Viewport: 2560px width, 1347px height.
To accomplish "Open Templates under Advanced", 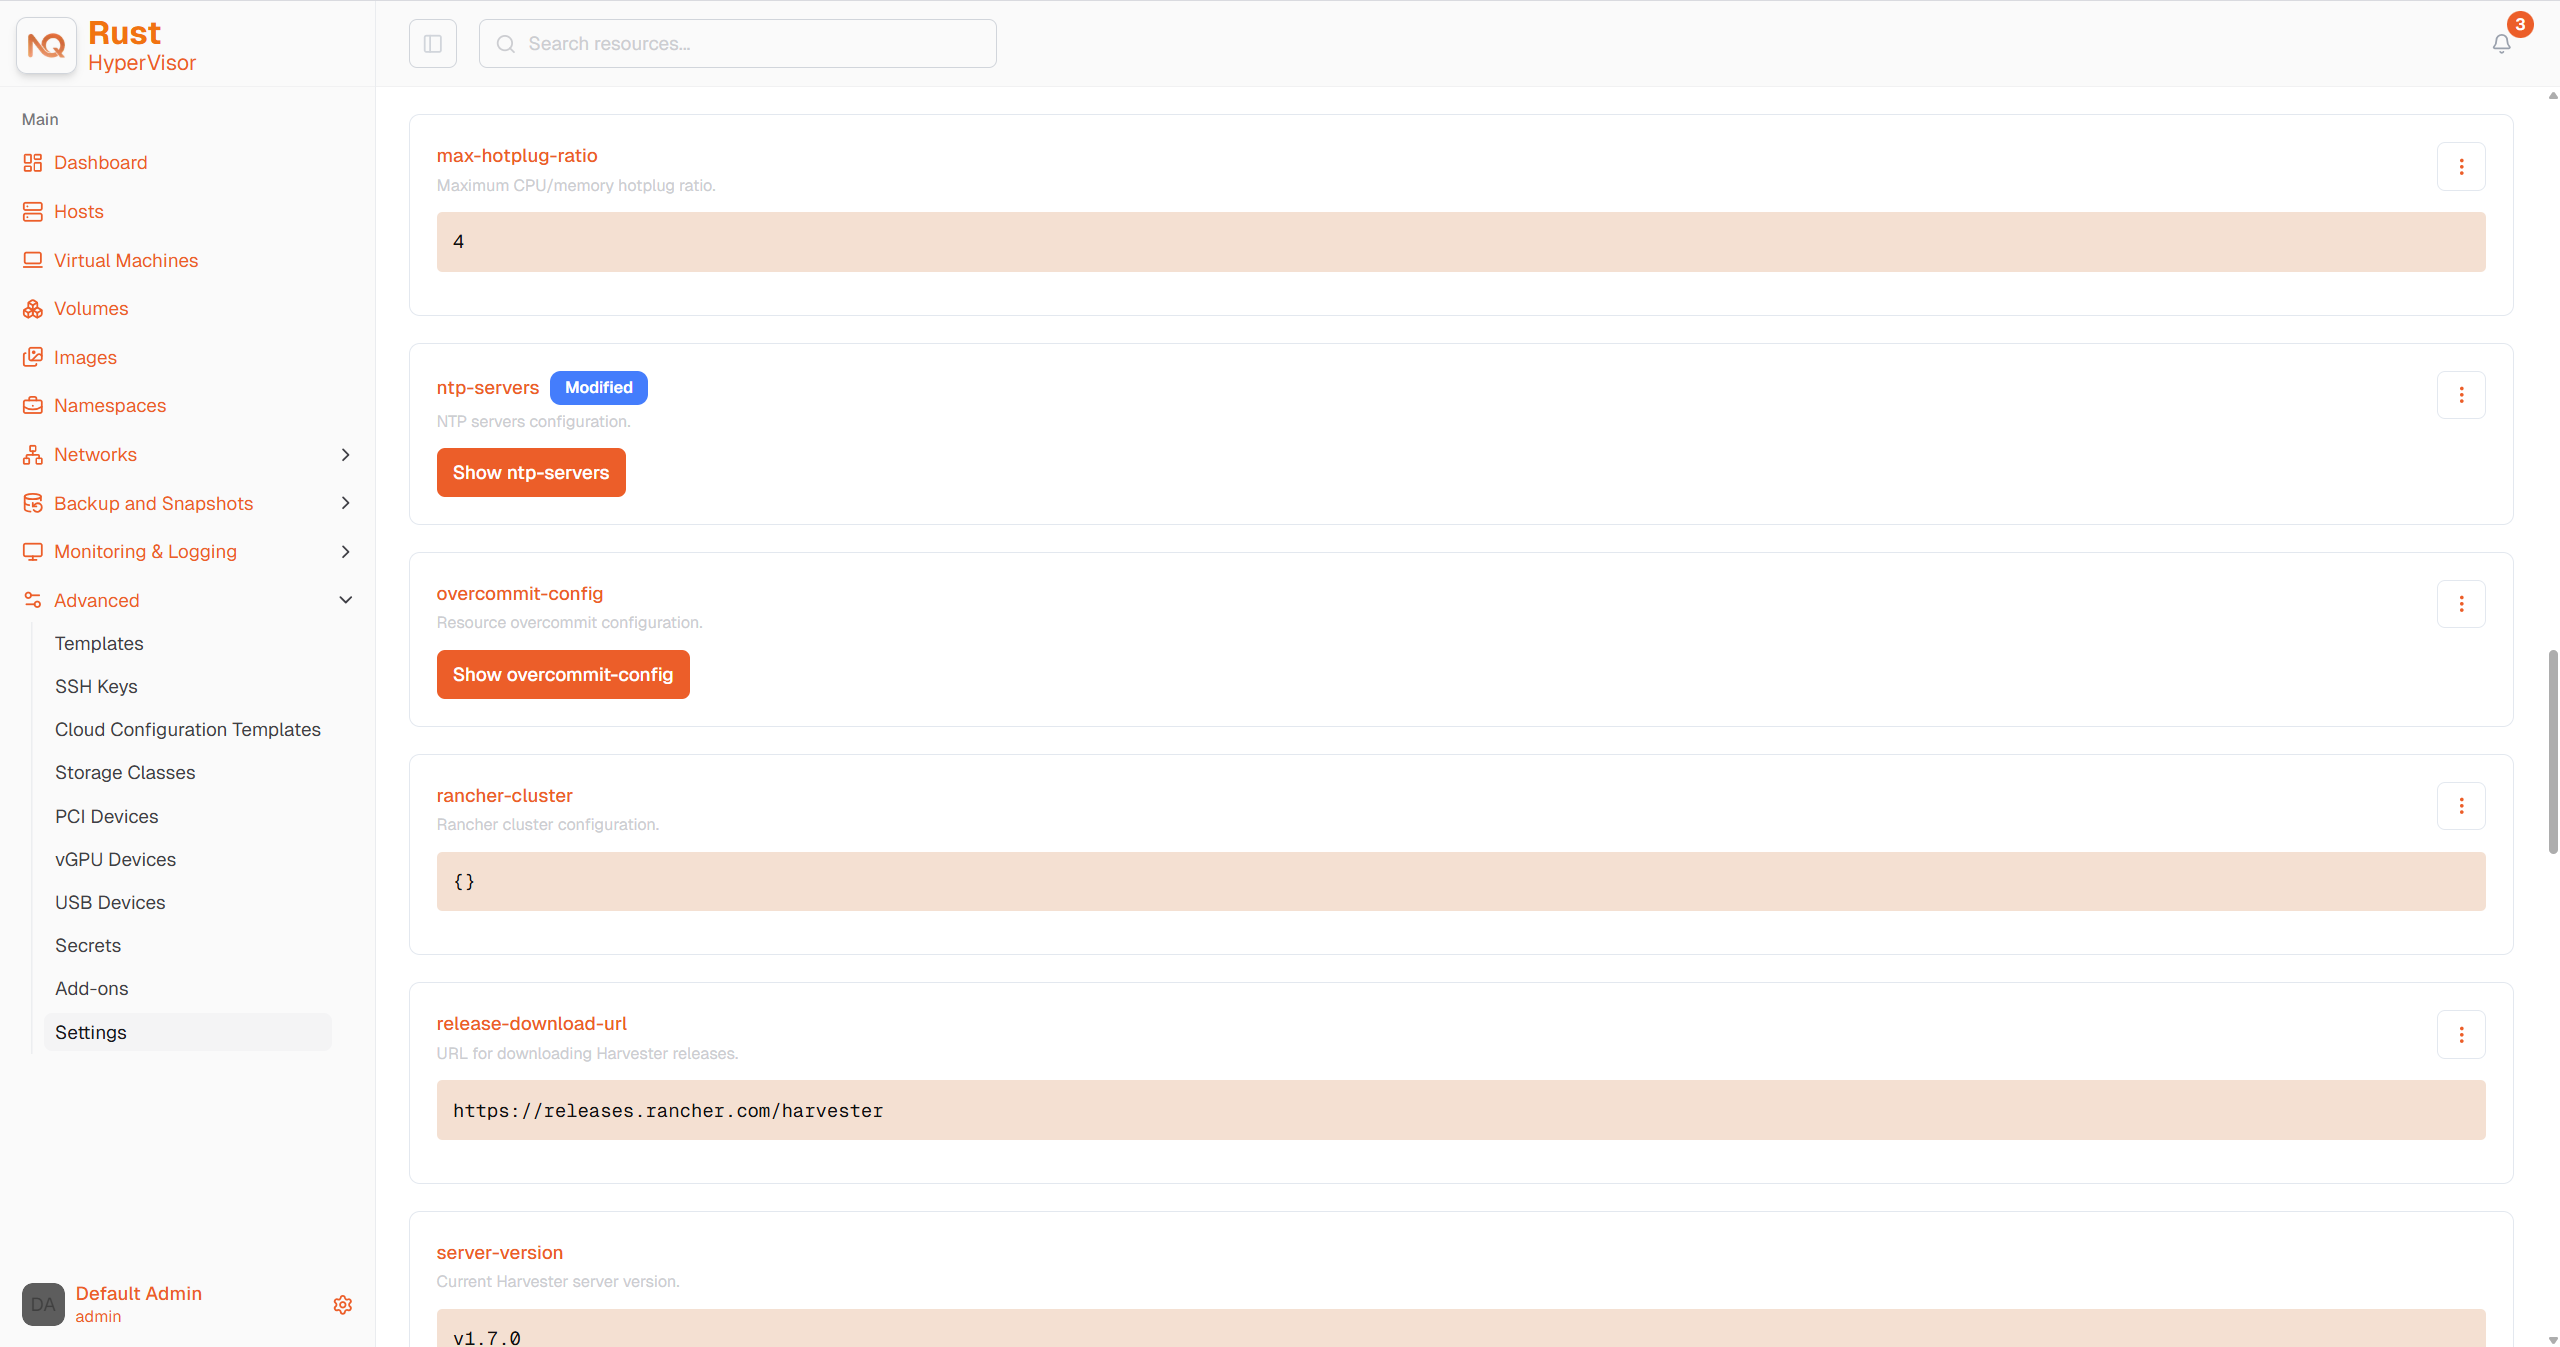I will tap(99, 644).
